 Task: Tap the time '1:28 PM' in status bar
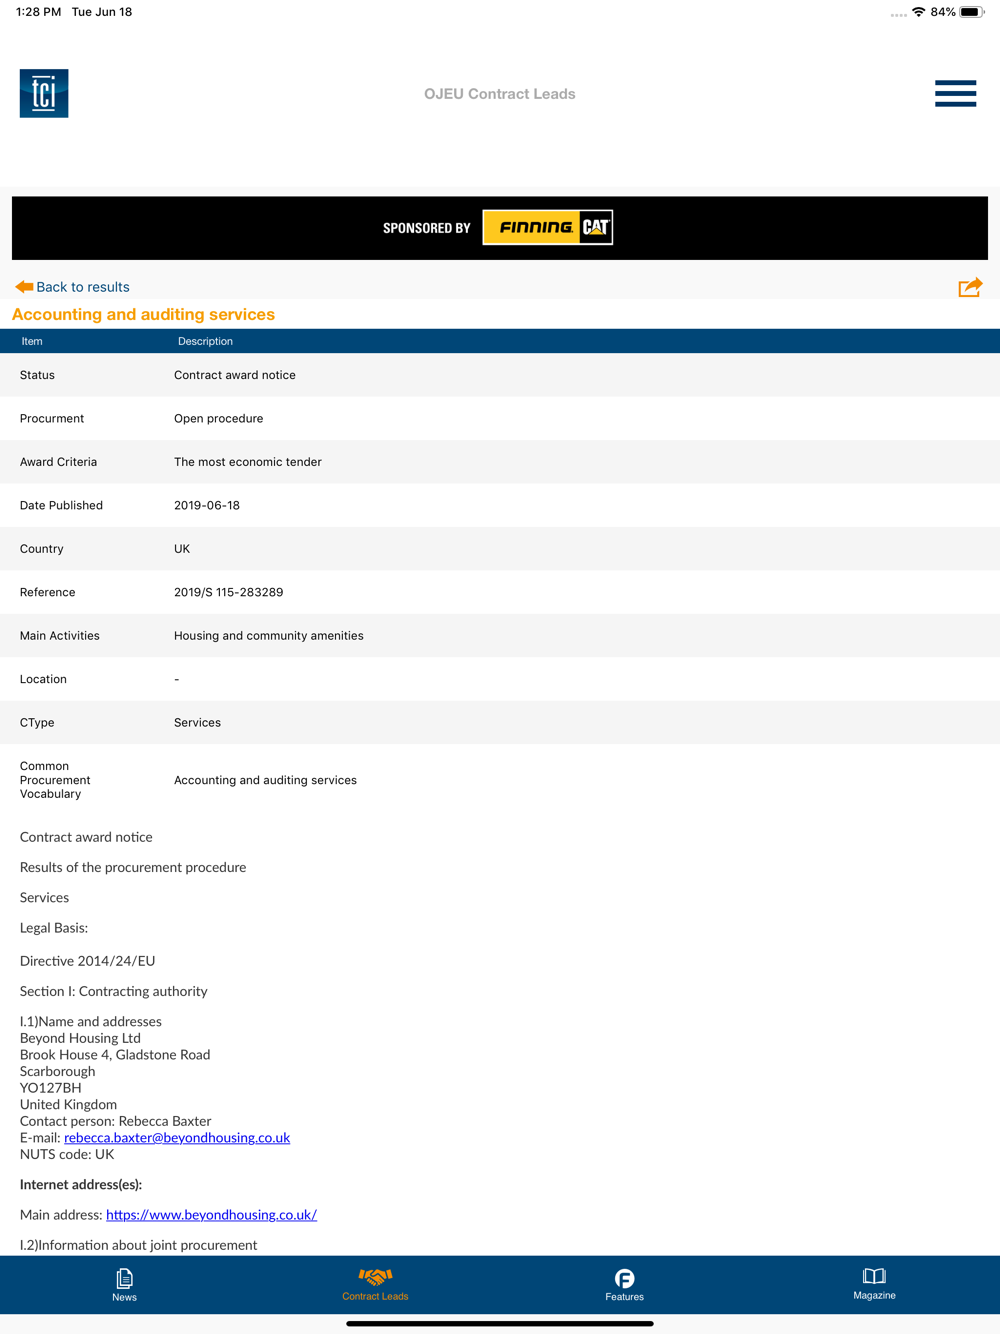[39, 12]
